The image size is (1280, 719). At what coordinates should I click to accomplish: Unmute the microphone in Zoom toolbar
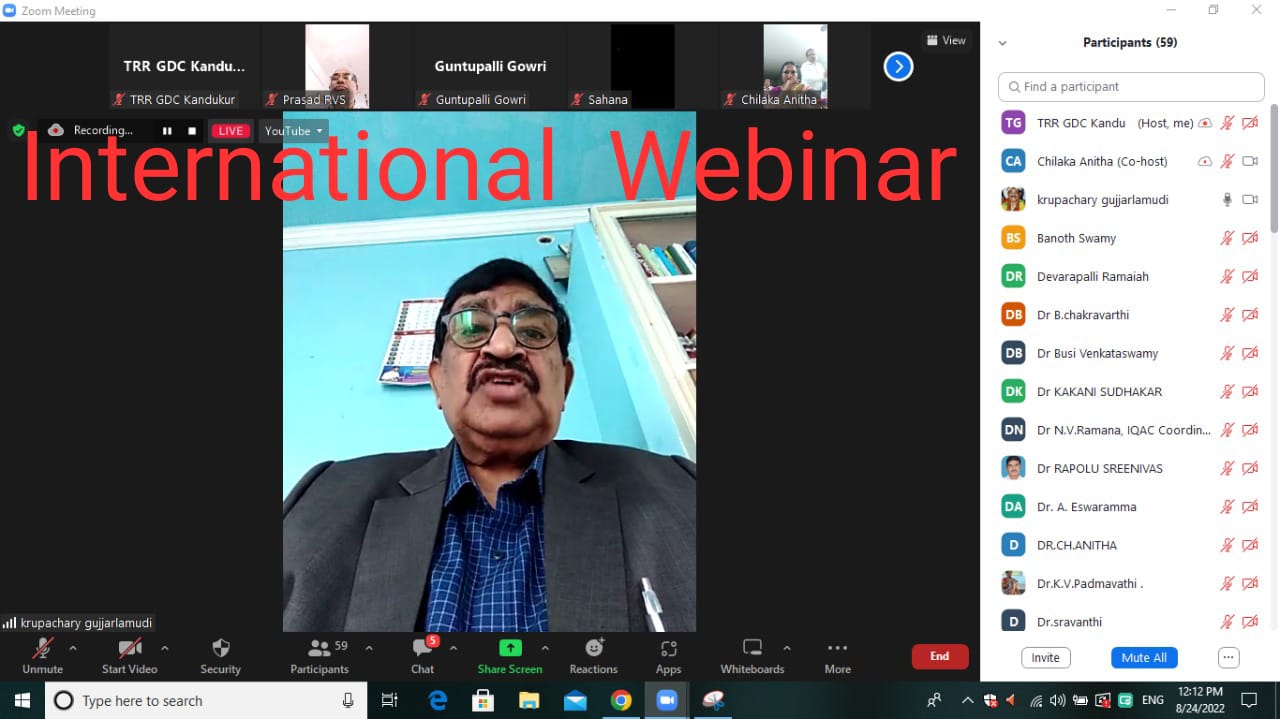pos(43,649)
